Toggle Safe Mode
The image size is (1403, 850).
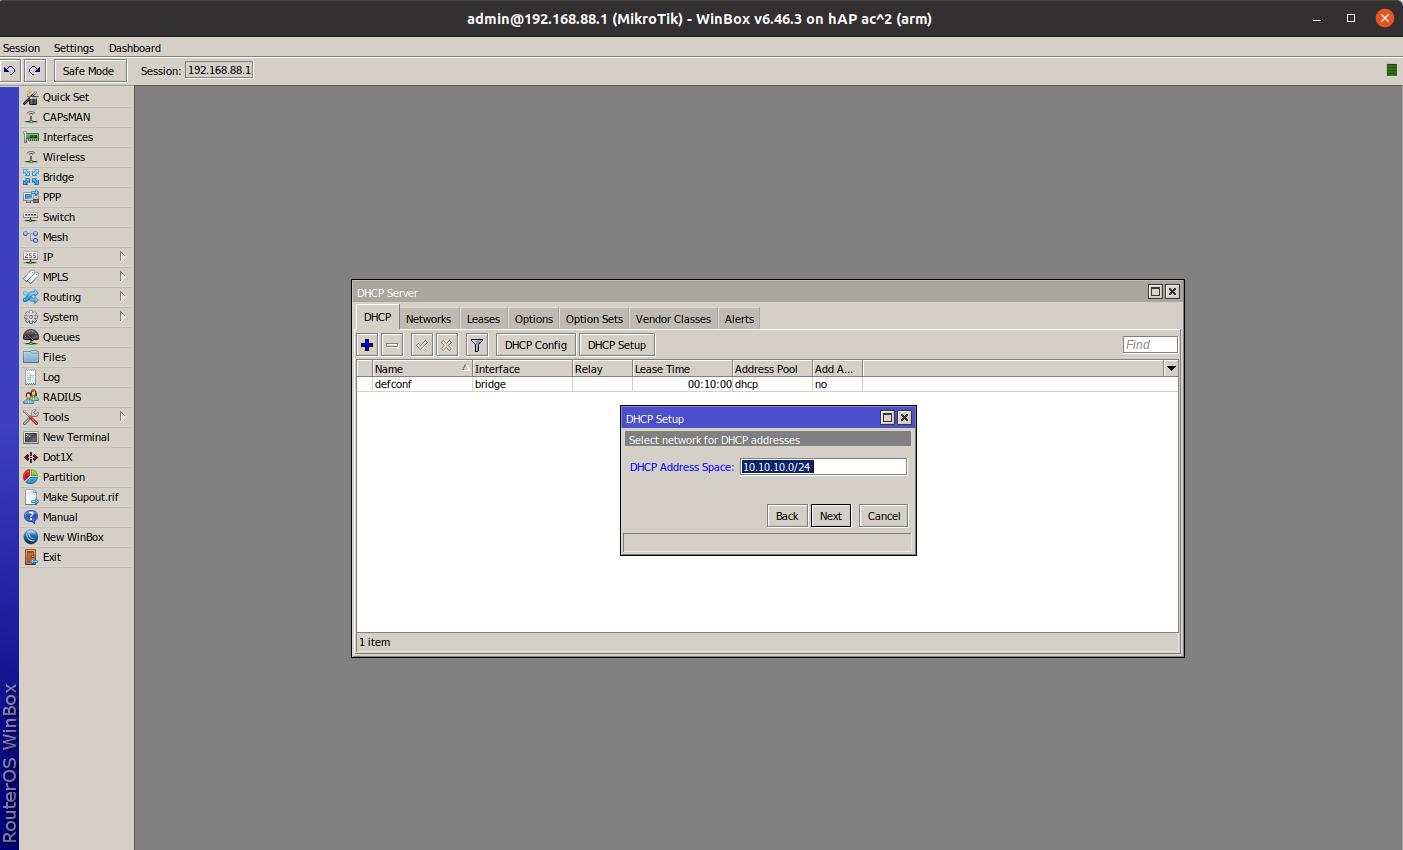point(88,71)
